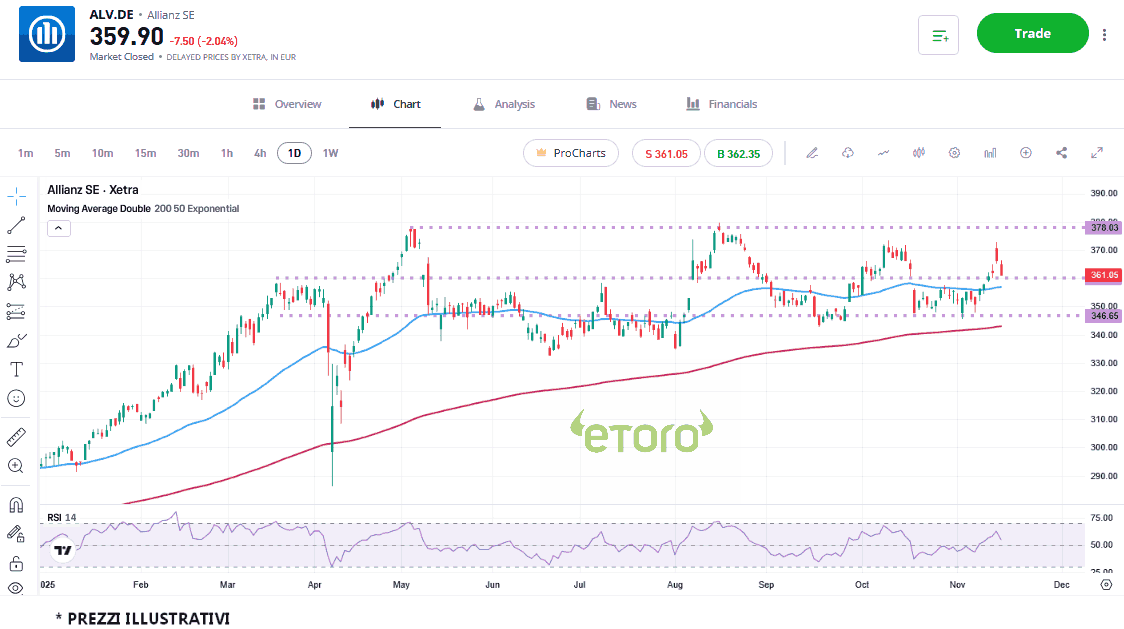Open ProCharts button
This screenshot has width=1124, height=629.
click(x=571, y=153)
